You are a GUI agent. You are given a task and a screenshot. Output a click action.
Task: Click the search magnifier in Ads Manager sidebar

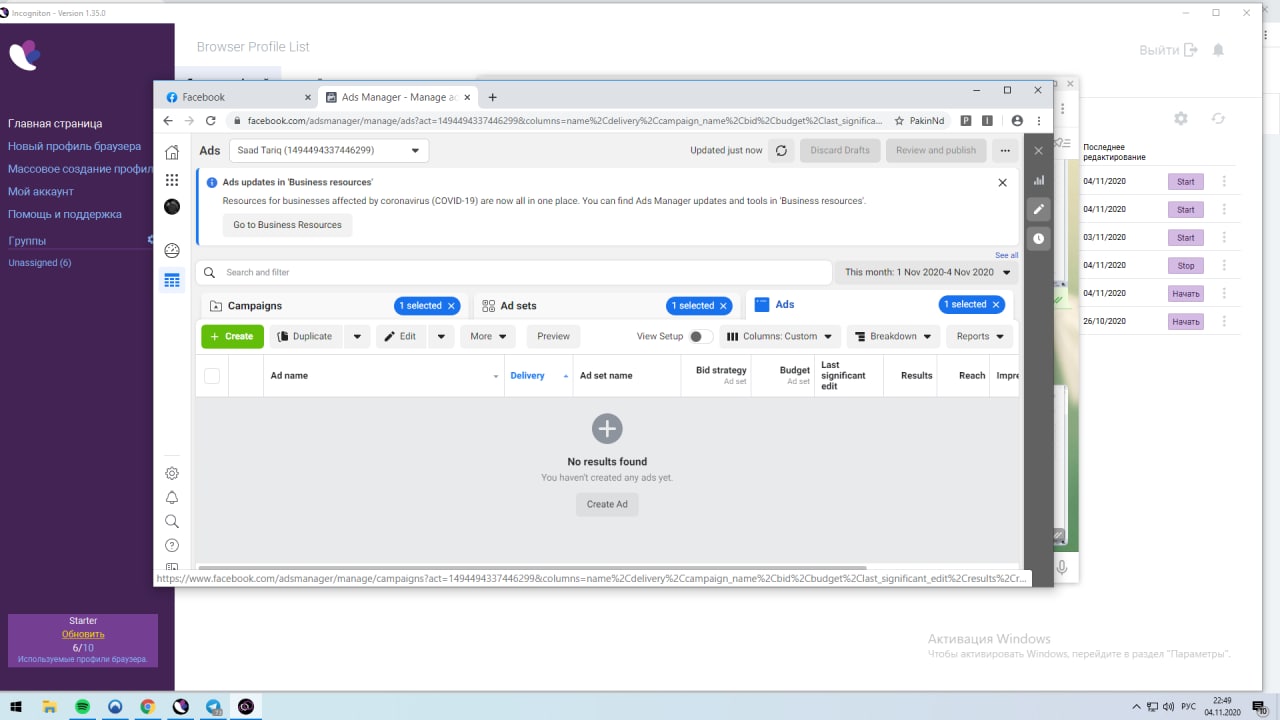(x=172, y=521)
